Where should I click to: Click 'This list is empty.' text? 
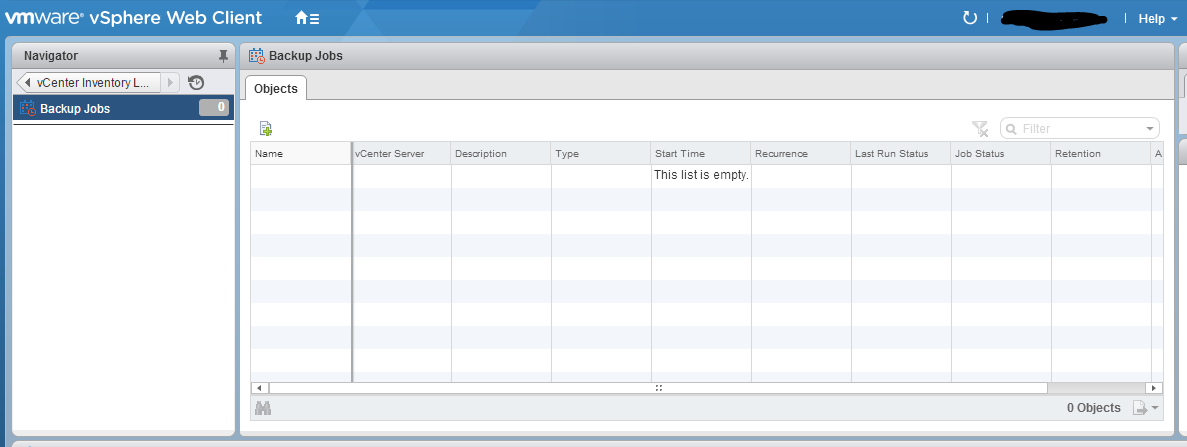click(x=701, y=175)
